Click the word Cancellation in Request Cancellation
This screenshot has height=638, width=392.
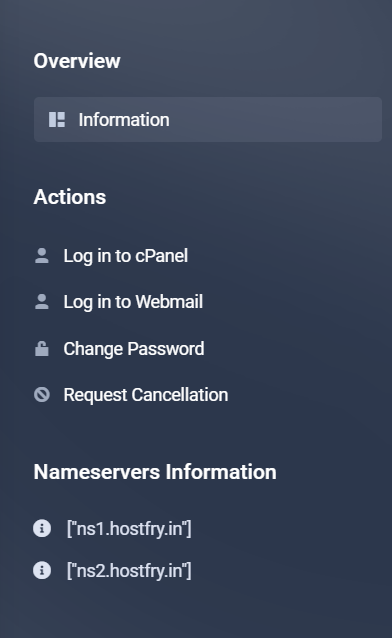coord(180,395)
